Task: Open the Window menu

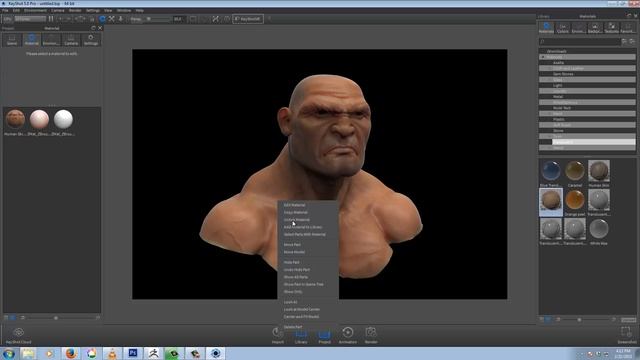Action: [124, 10]
